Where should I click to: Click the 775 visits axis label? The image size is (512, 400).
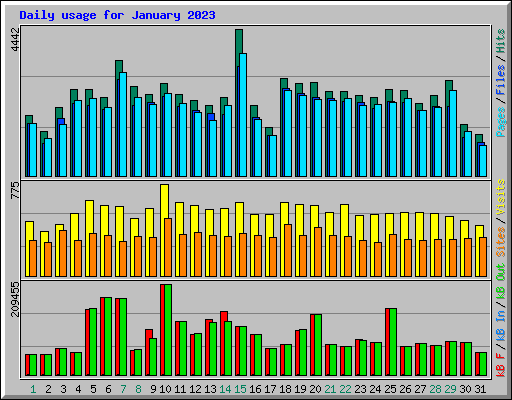coord(15,190)
